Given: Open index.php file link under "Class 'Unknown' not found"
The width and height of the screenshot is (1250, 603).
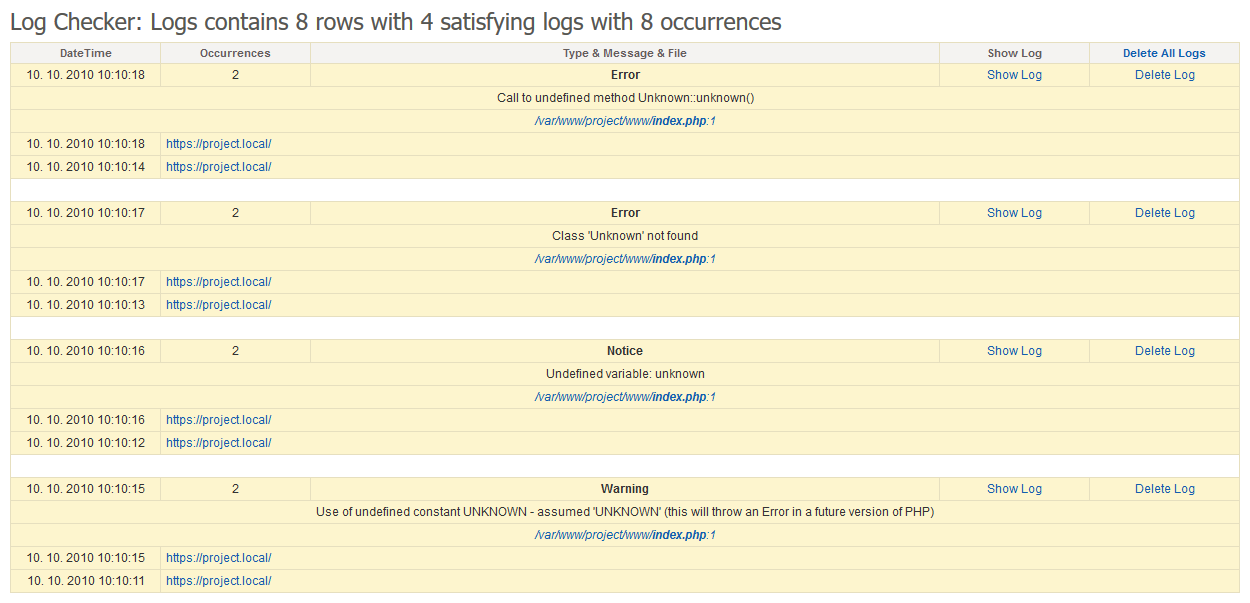Looking at the screenshot, I should coord(625,259).
